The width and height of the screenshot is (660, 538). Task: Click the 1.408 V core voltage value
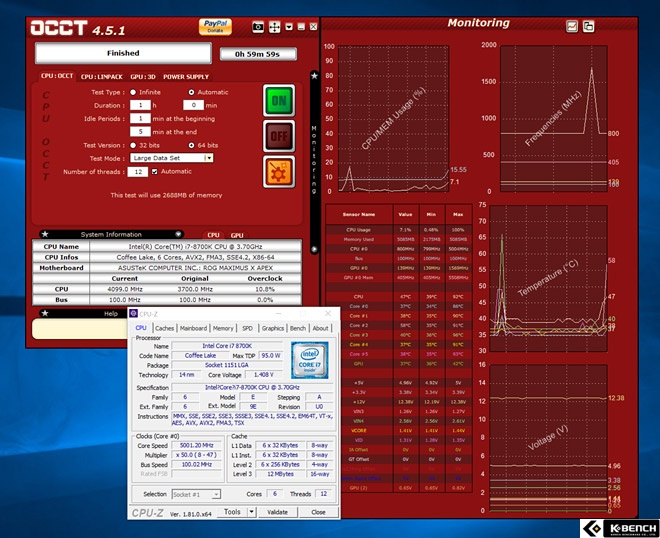coord(263,374)
